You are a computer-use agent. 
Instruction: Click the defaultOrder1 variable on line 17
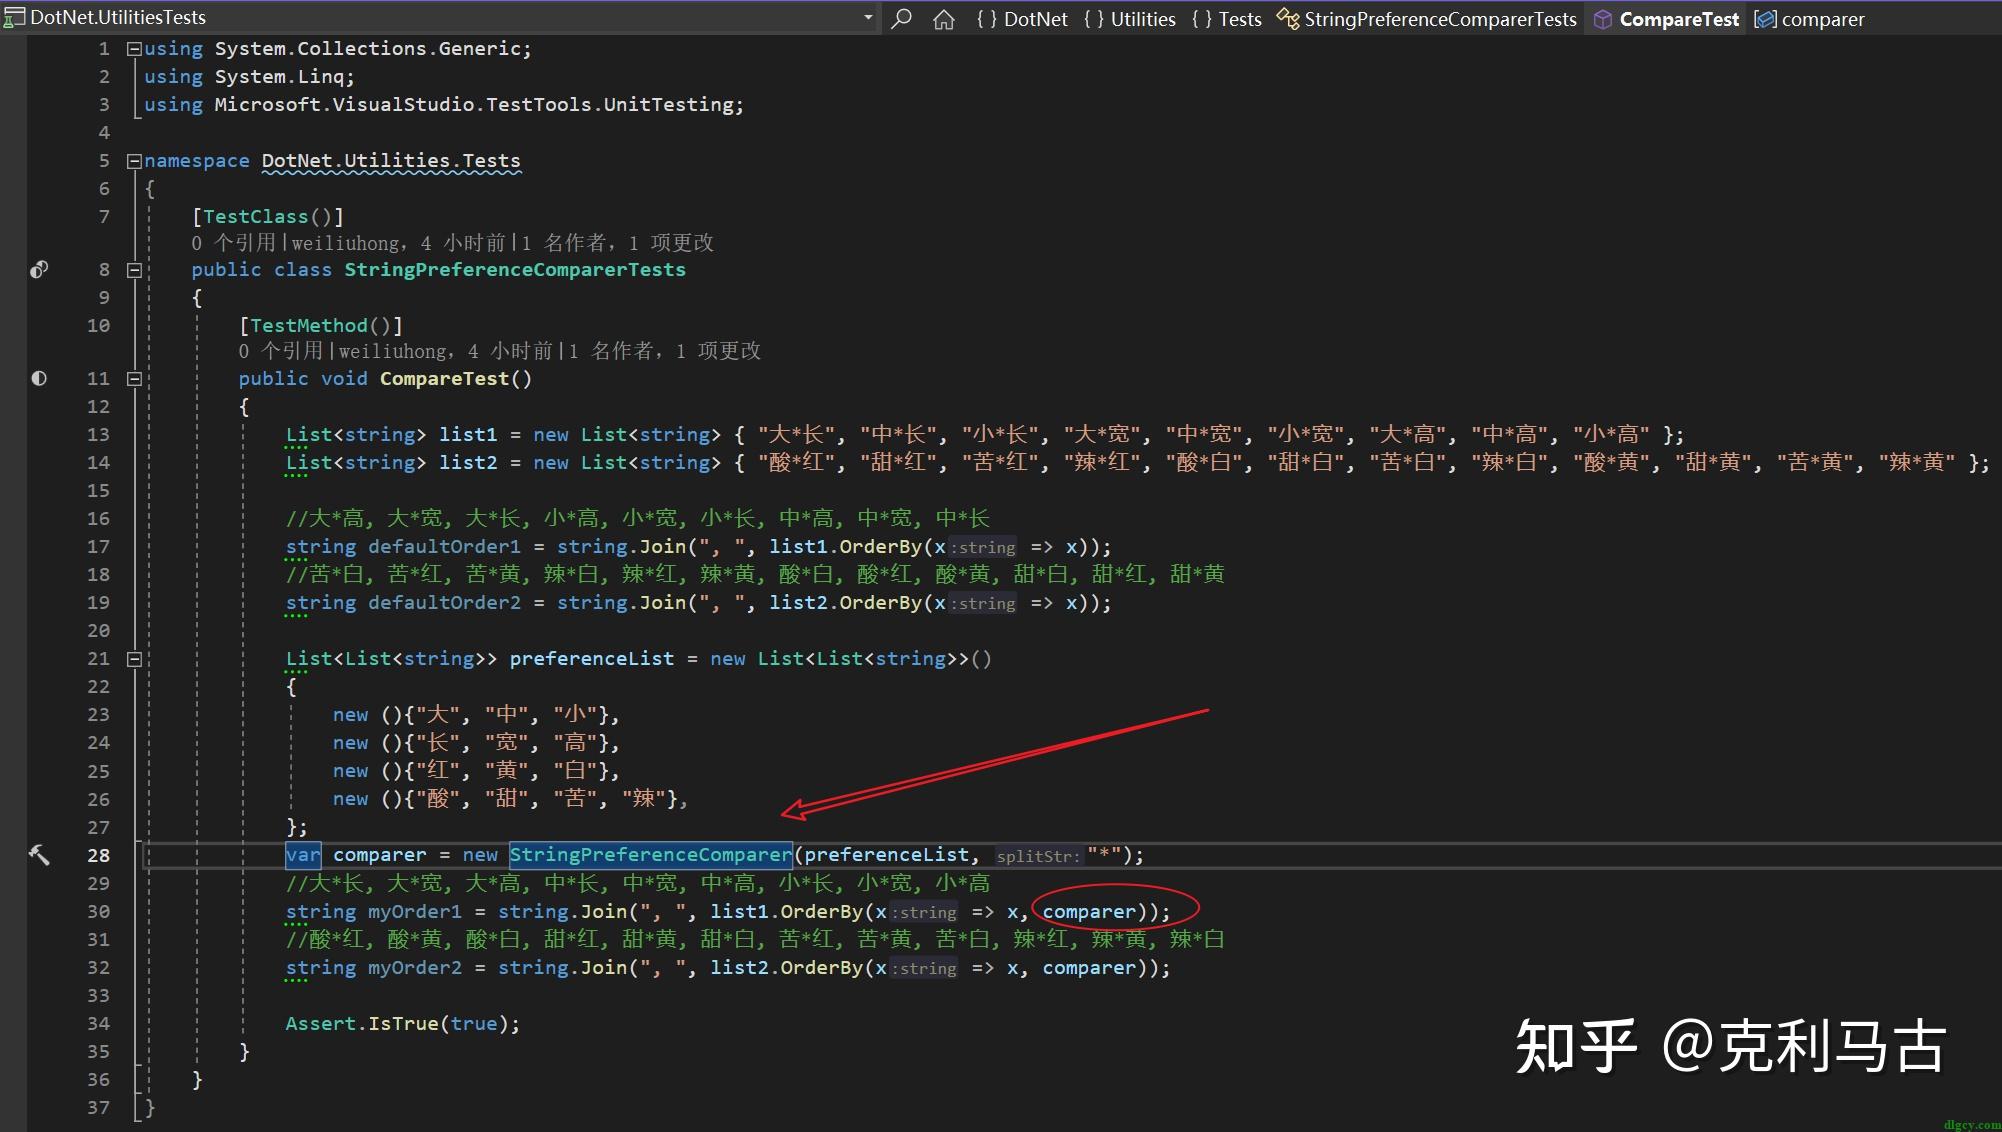[444, 547]
